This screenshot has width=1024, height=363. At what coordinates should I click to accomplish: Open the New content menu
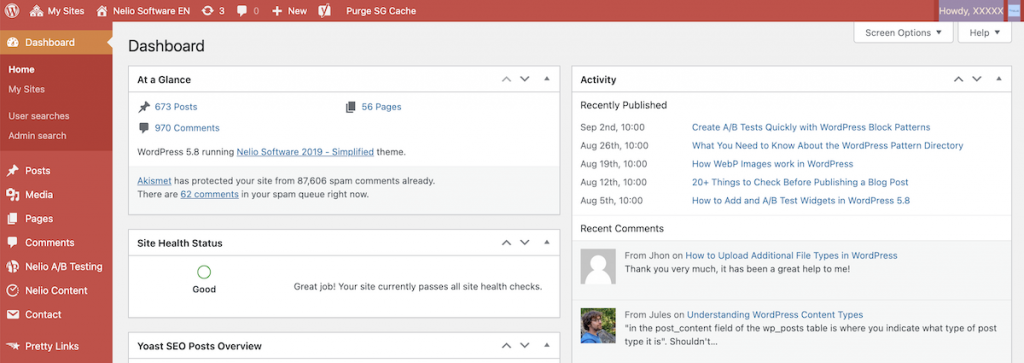289,10
